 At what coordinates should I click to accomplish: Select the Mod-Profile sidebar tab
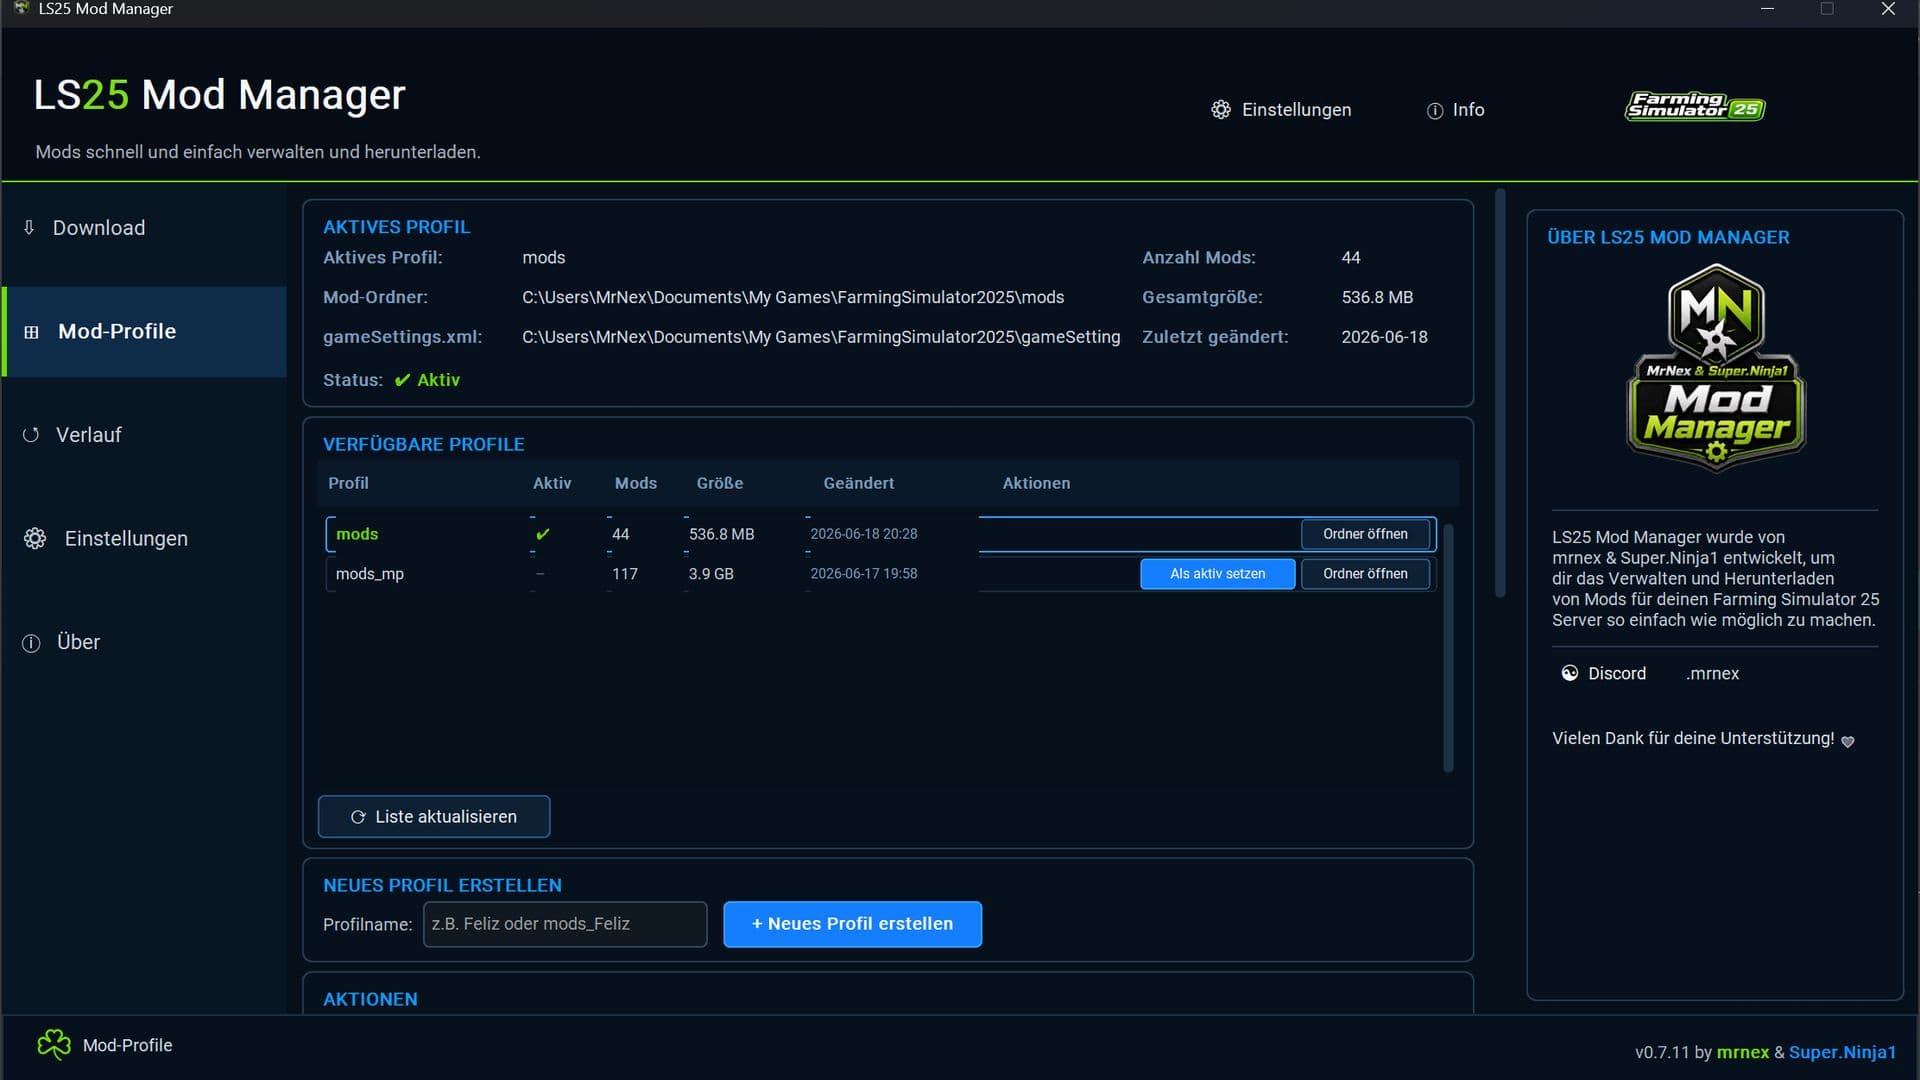(x=144, y=332)
